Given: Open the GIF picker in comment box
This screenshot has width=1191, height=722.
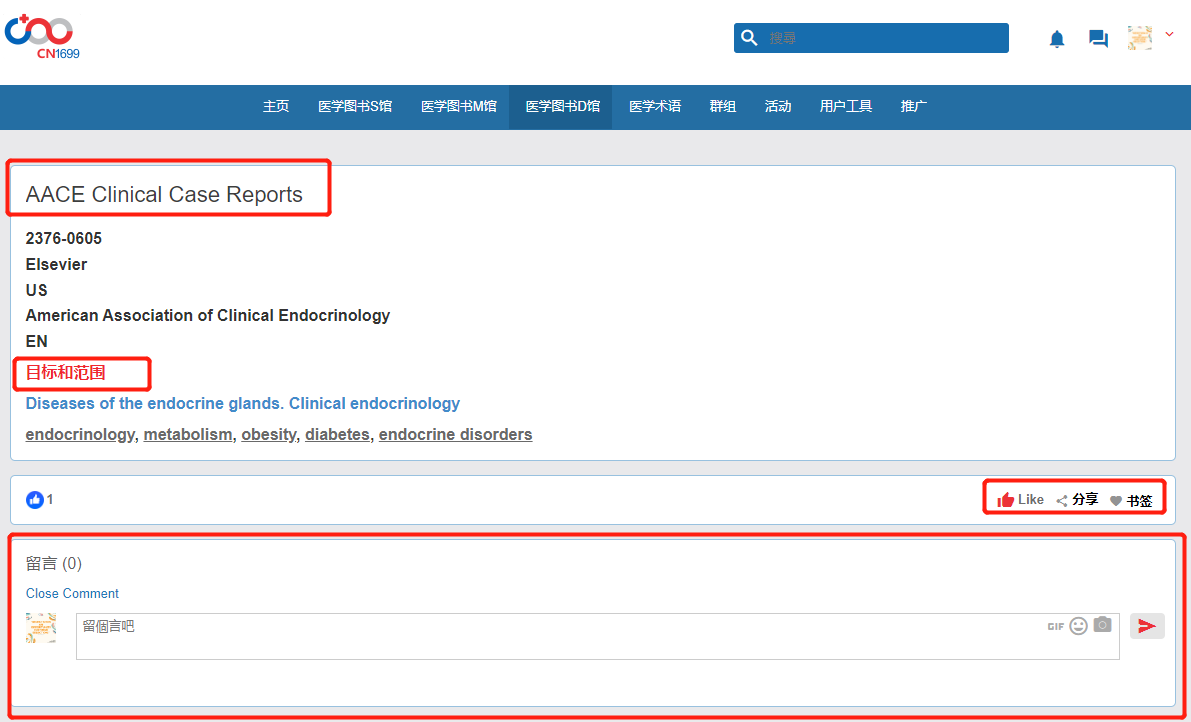Looking at the screenshot, I should point(1055,626).
